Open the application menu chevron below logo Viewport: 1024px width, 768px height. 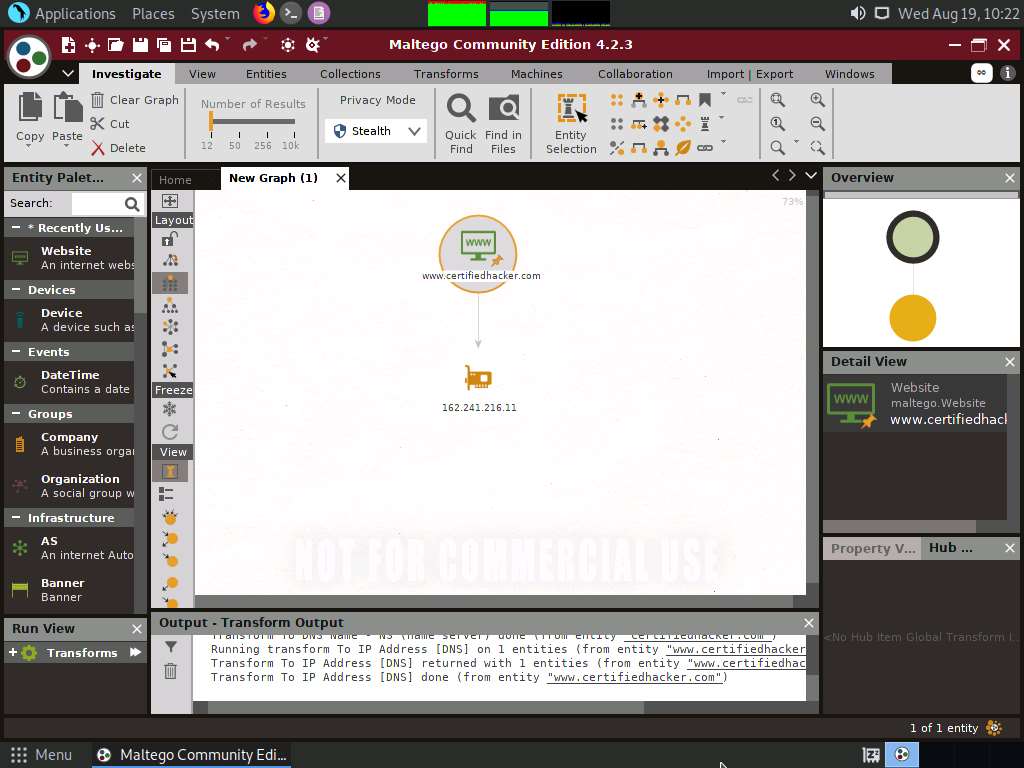(x=67, y=73)
